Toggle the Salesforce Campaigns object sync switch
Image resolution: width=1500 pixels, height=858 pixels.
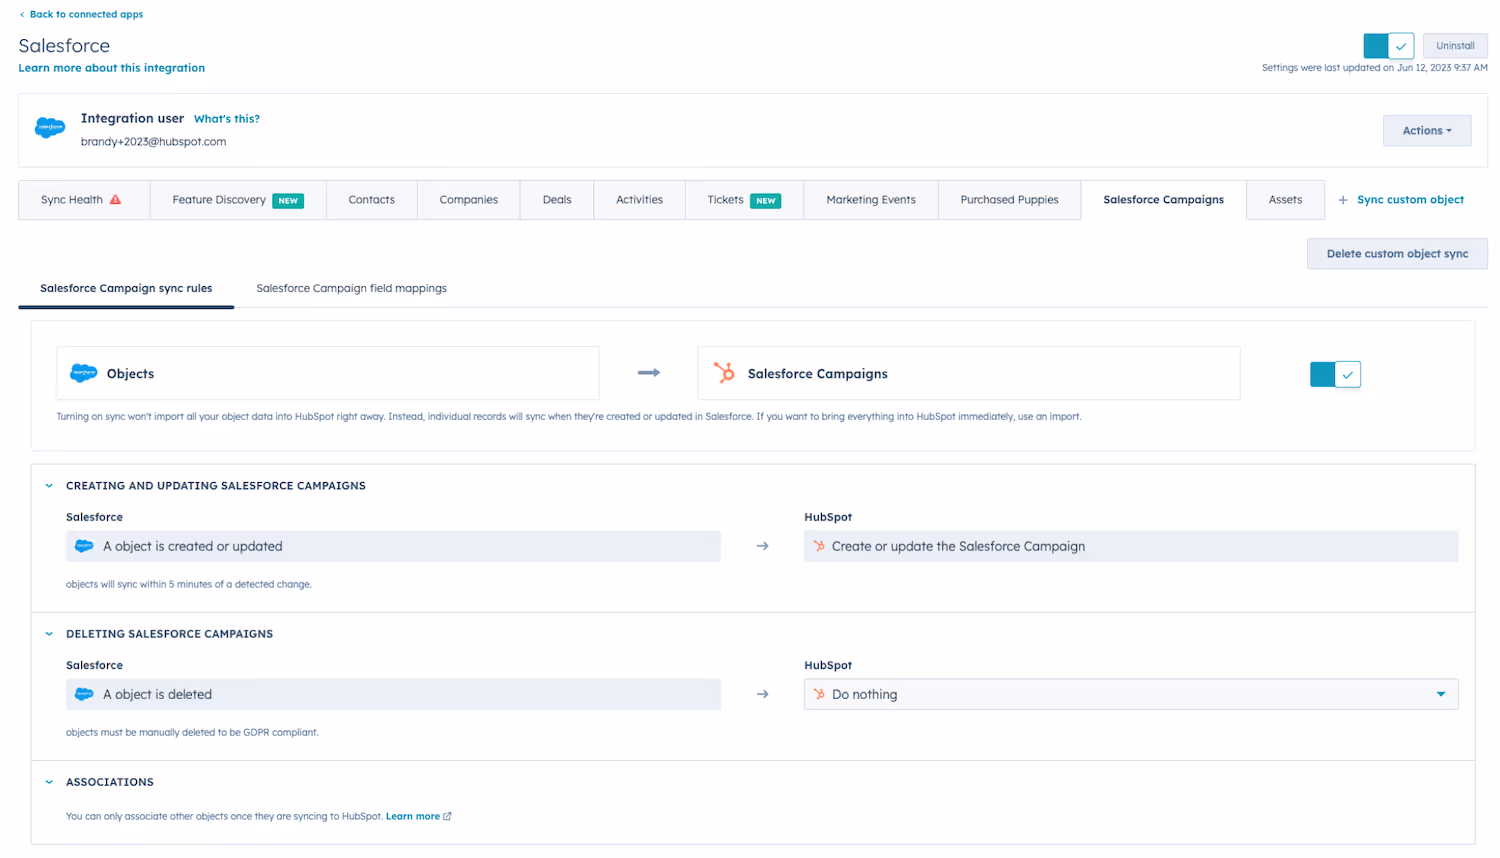1335,374
